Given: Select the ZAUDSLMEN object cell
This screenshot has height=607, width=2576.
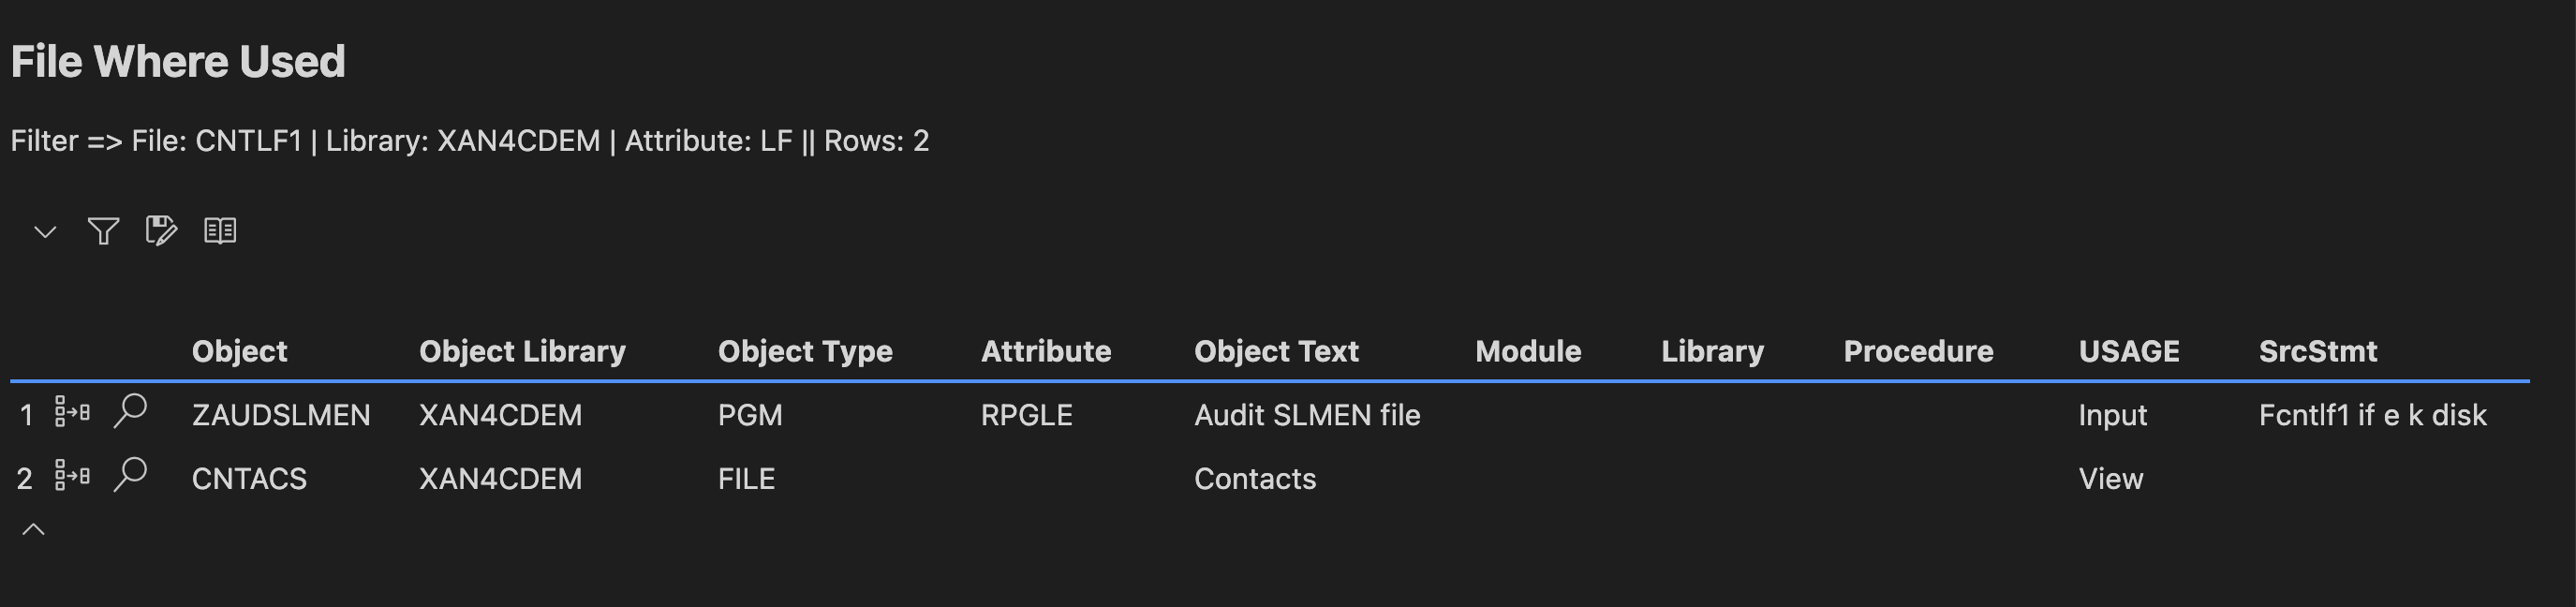Looking at the screenshot, I should 281,415.
